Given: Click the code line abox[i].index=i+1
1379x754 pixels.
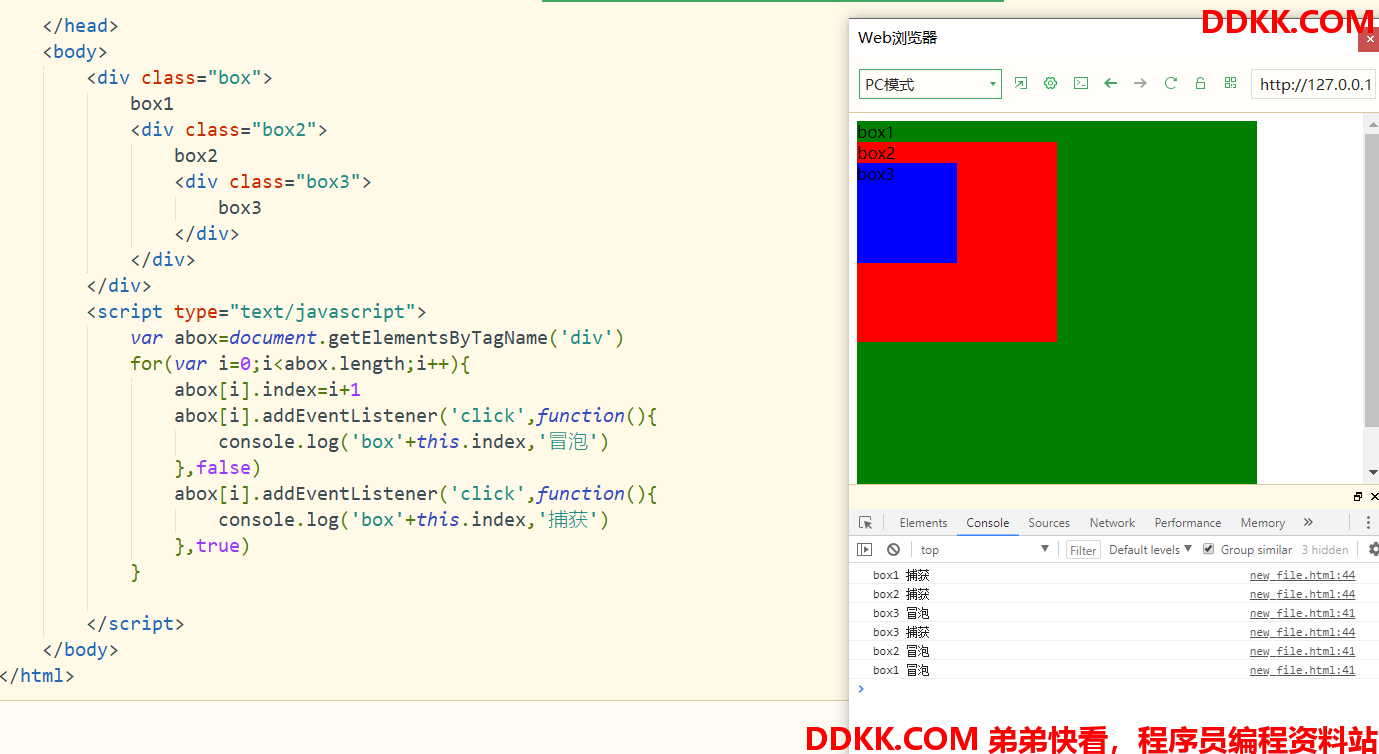Looking at the screenshot, I should (x=267, y=390).
